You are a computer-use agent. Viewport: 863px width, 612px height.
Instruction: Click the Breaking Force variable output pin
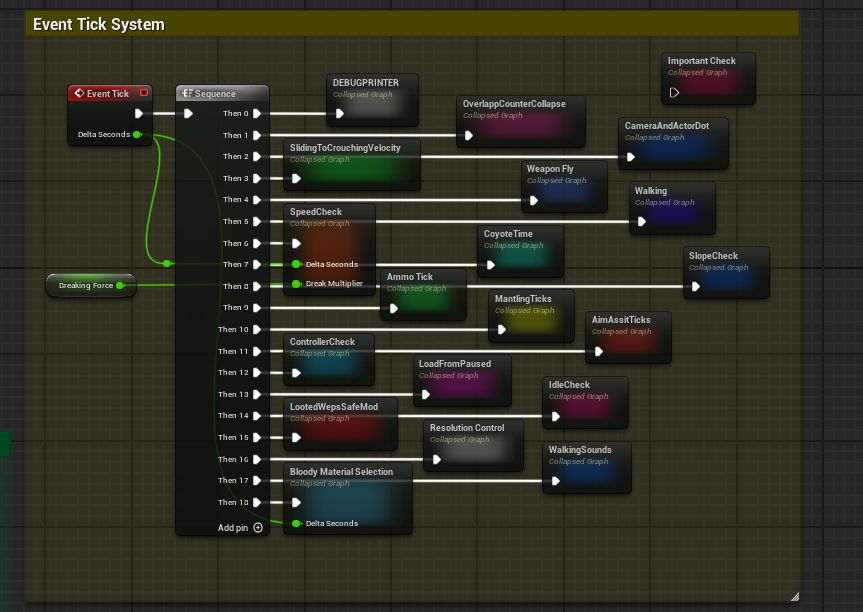click(120, 286)
